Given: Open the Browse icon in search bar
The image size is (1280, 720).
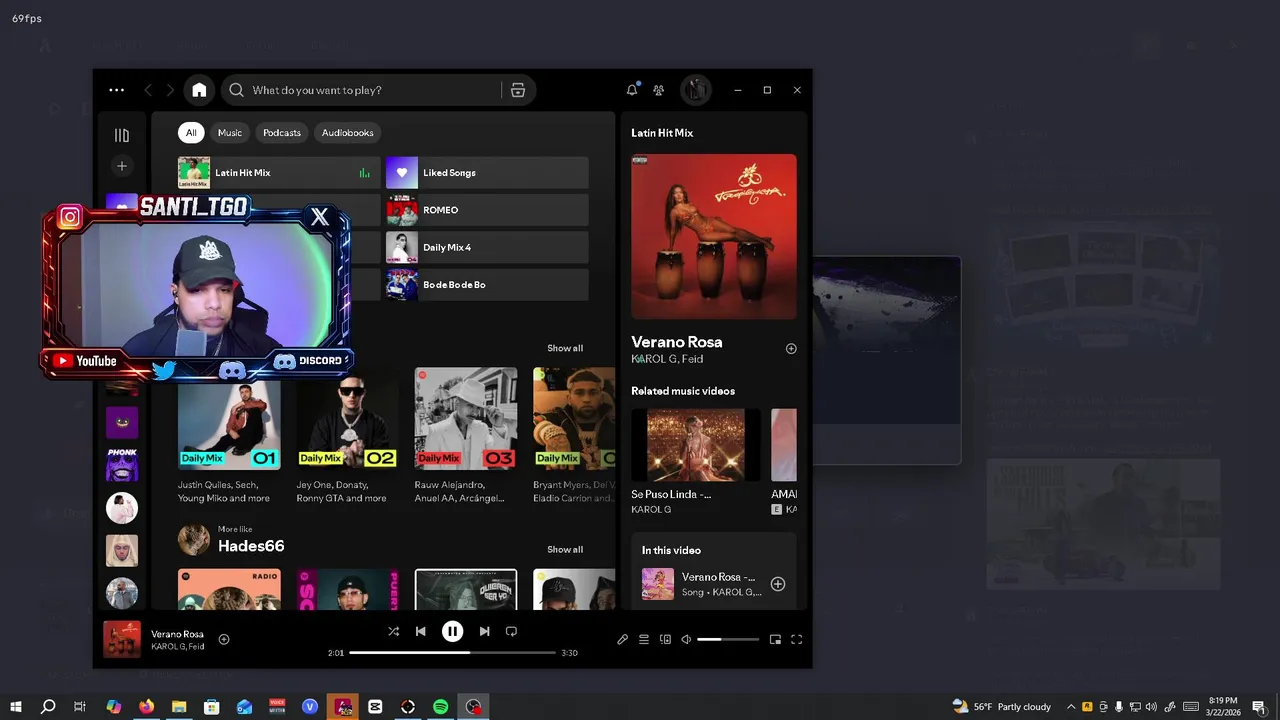Looking at the screenshot, I should (x=518, y=90).
